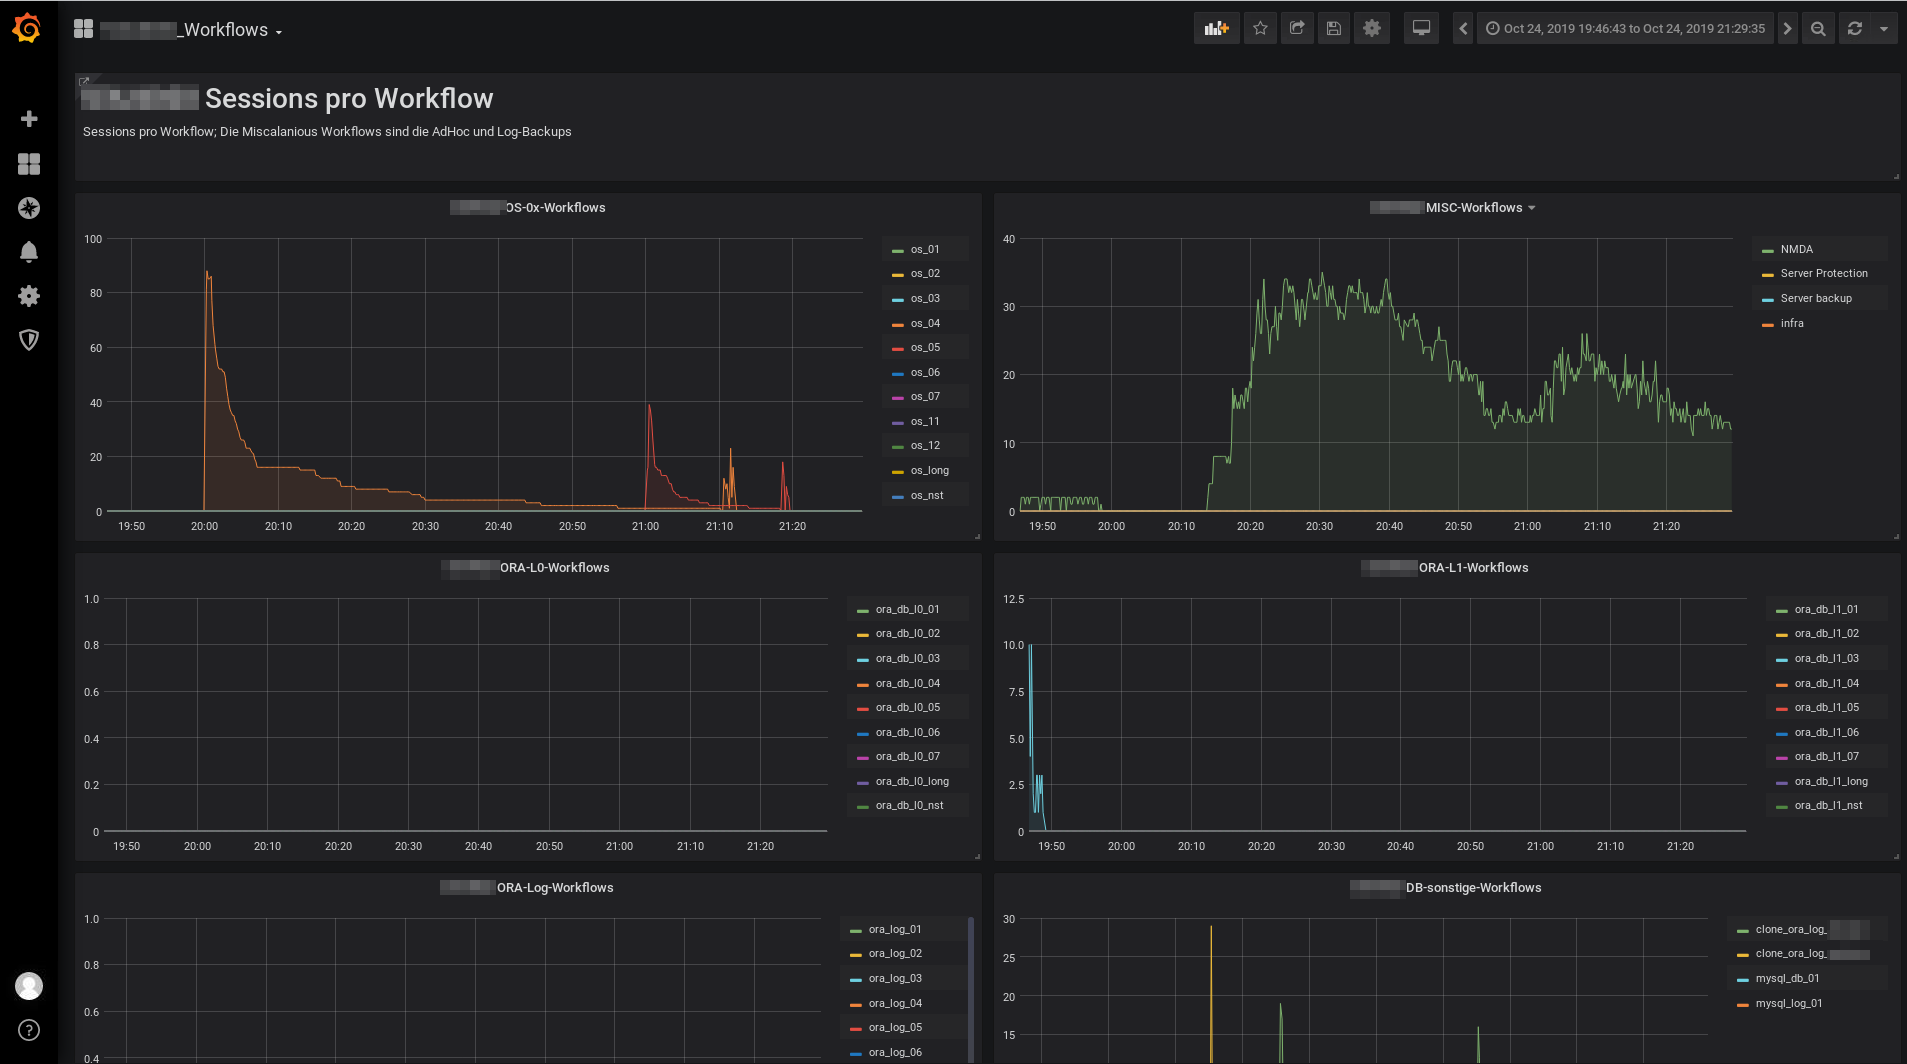
Task: Open Configuration gear in sidebar
Action: click(29, 296)
